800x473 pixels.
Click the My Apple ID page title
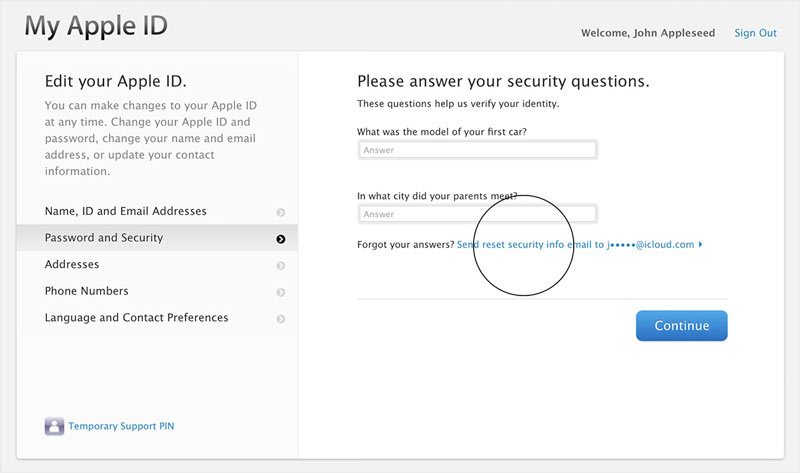(98, 27)
